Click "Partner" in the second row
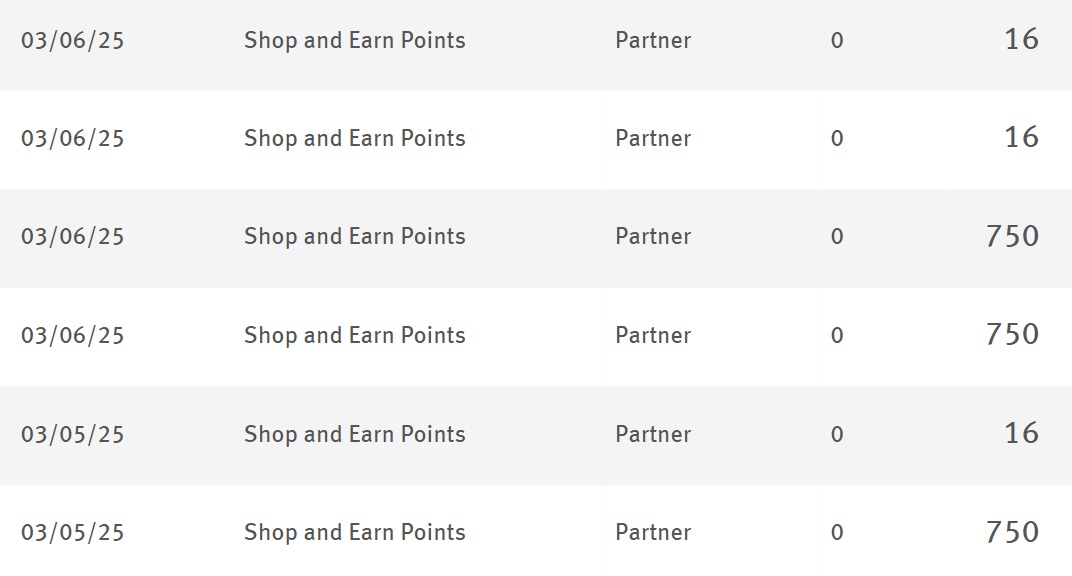Screen dimensions: 1072x576 [653, 138]
